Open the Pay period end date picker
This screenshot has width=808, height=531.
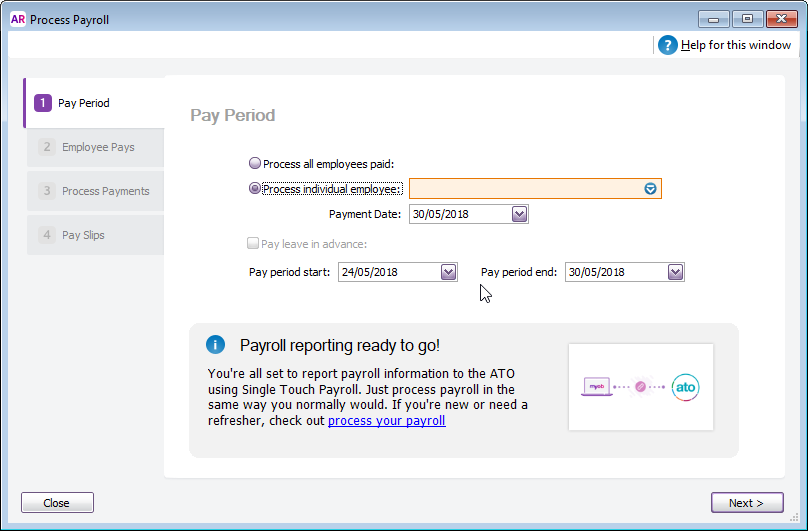tap(675, 272)
